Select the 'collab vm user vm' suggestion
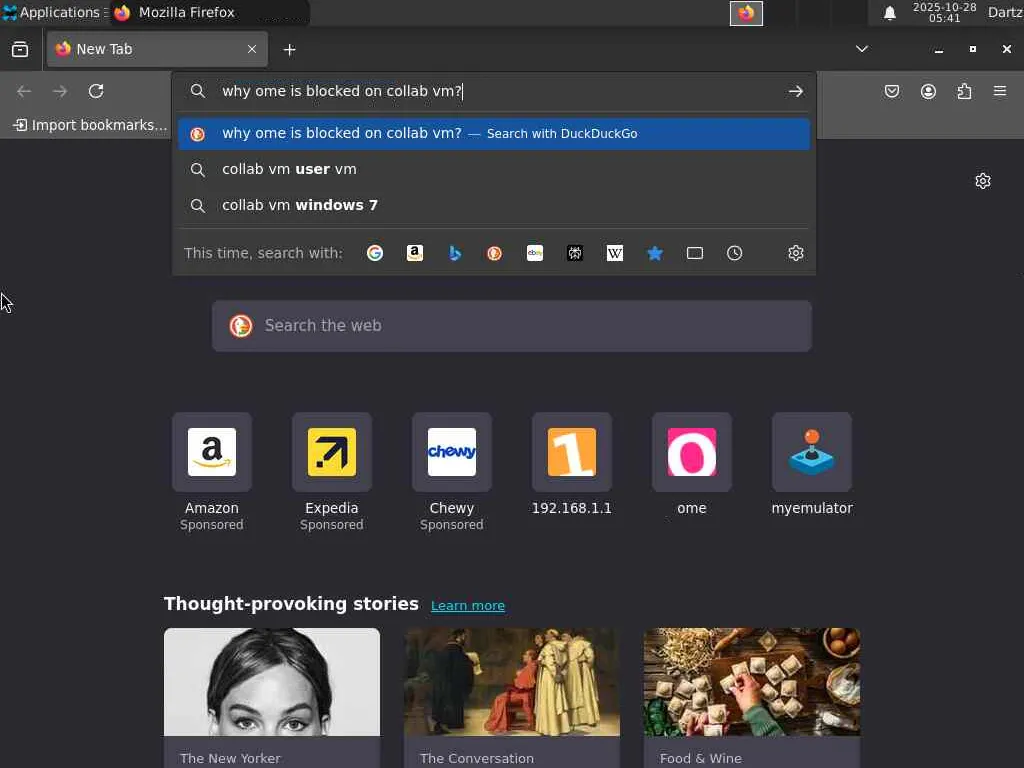This screenshot has width=1024, height=768. [496, 169]
